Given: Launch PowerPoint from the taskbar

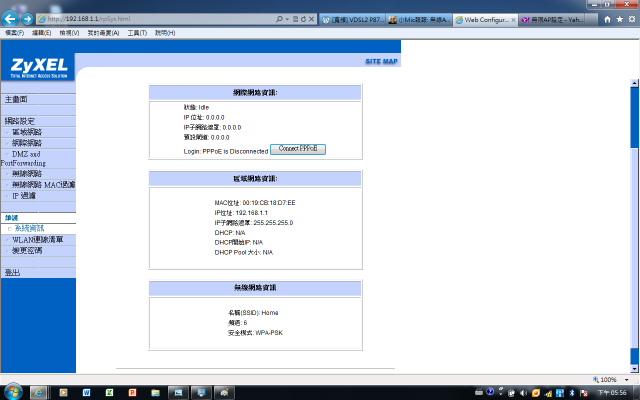Looking at the screenshot, I should [x=132, y=393].
